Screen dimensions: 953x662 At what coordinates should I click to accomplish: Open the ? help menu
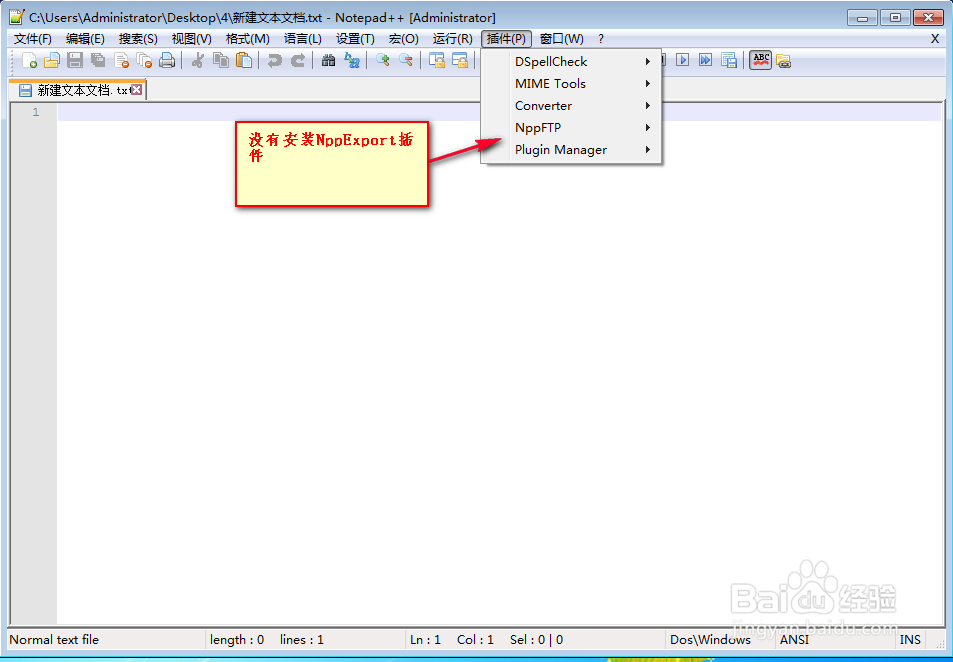pos(600,39)
